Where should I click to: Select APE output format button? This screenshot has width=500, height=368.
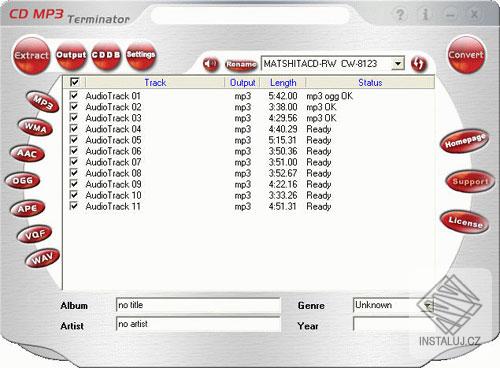[x=27, y=209]
